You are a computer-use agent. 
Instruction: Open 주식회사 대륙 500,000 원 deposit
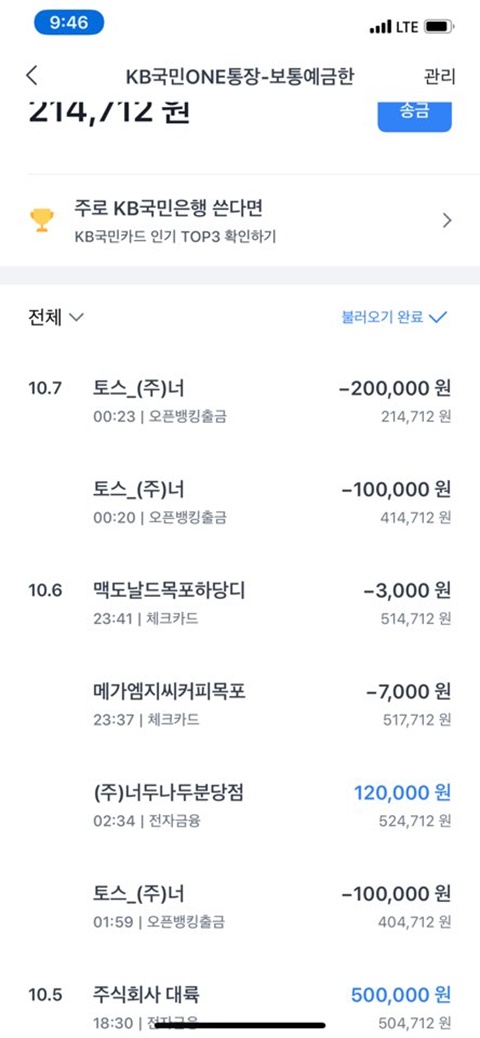pyautogui.click(x=240, y=1008)
